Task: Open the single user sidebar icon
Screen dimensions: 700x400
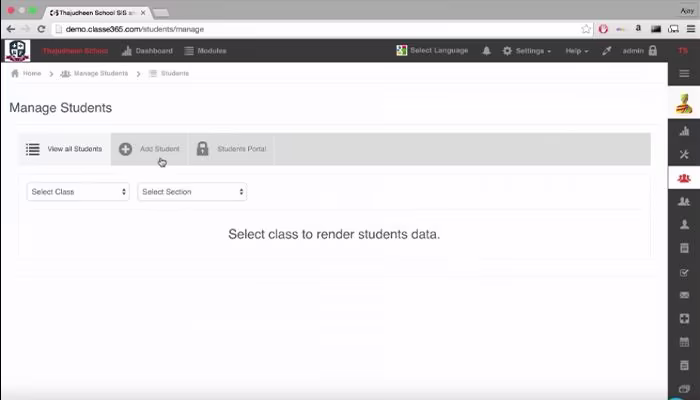Action: (x=684, y=225)
